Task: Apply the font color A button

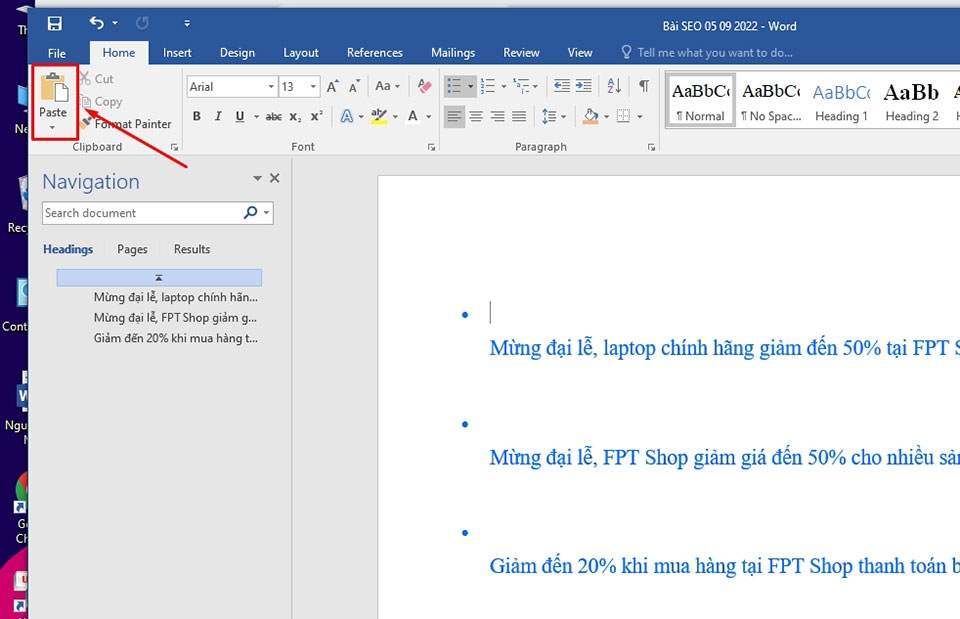Action: point(413,116)
